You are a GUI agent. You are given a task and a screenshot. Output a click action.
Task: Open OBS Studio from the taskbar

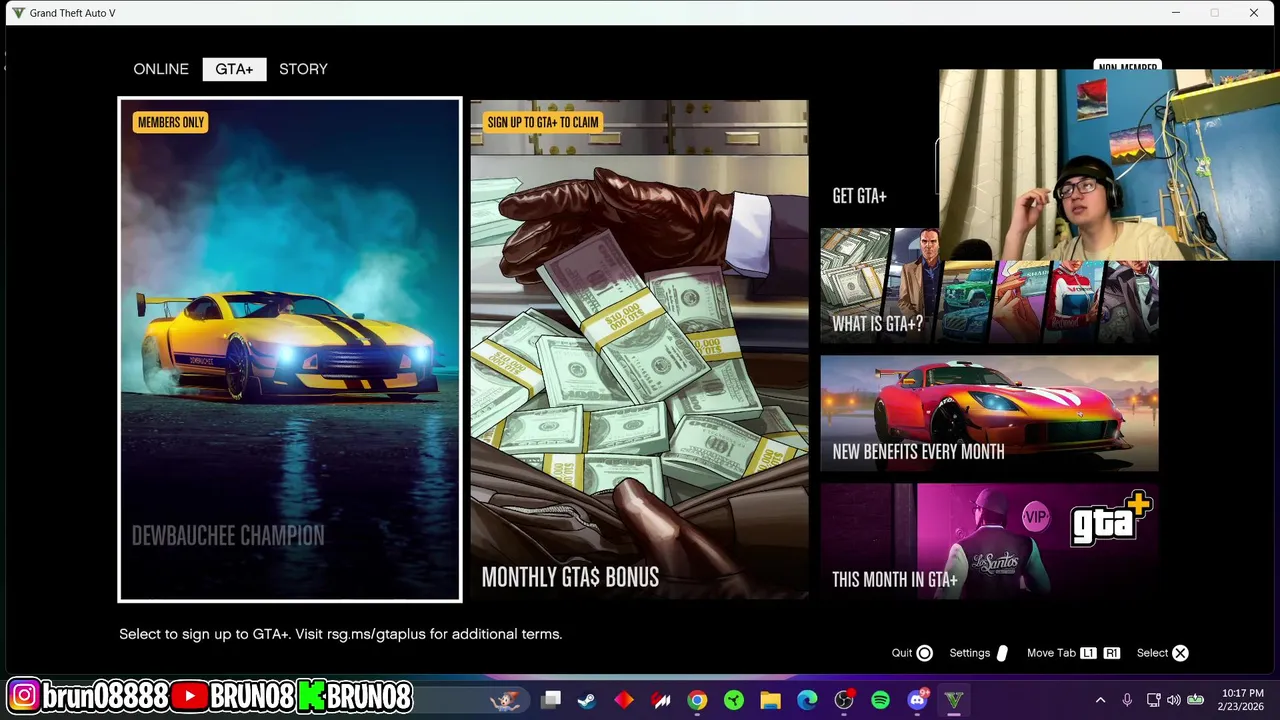pos(844,700)
